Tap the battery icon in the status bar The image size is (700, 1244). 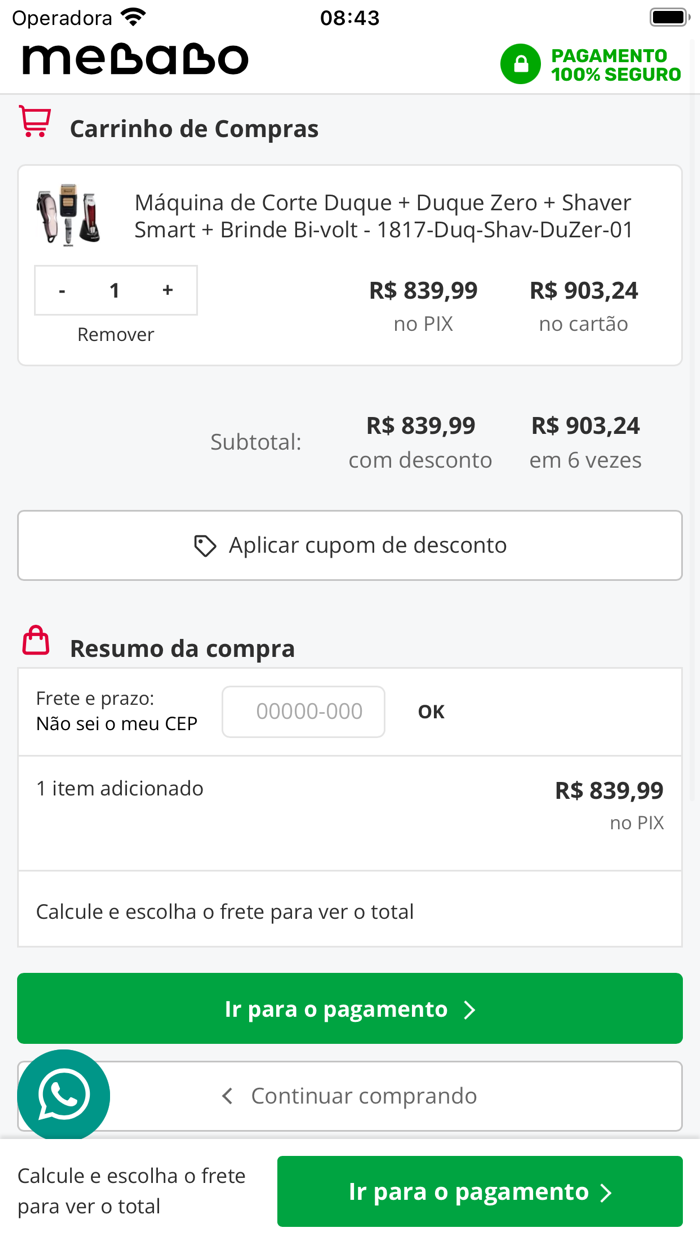point(669,16)
